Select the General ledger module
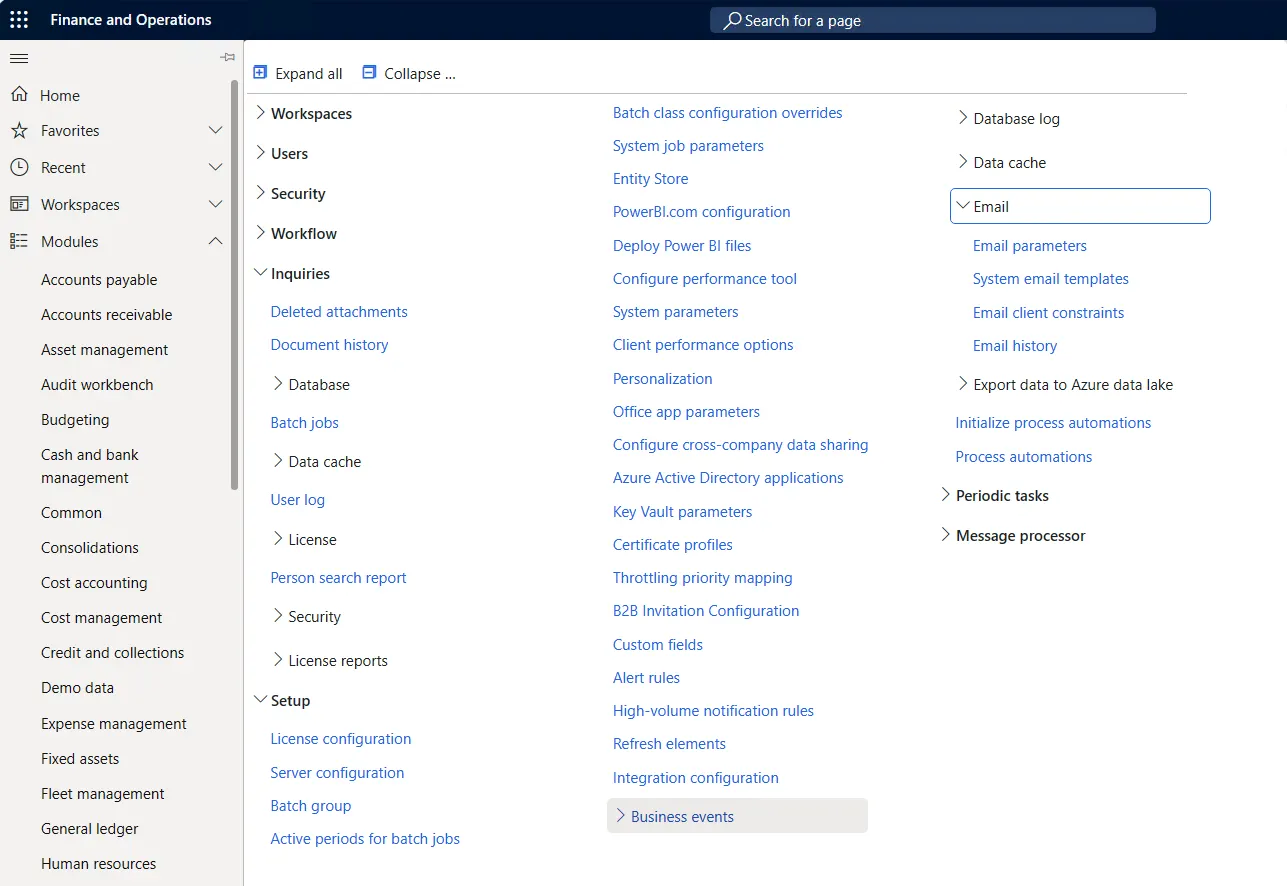The image size is (1287, 886). (x=91, y=828)
